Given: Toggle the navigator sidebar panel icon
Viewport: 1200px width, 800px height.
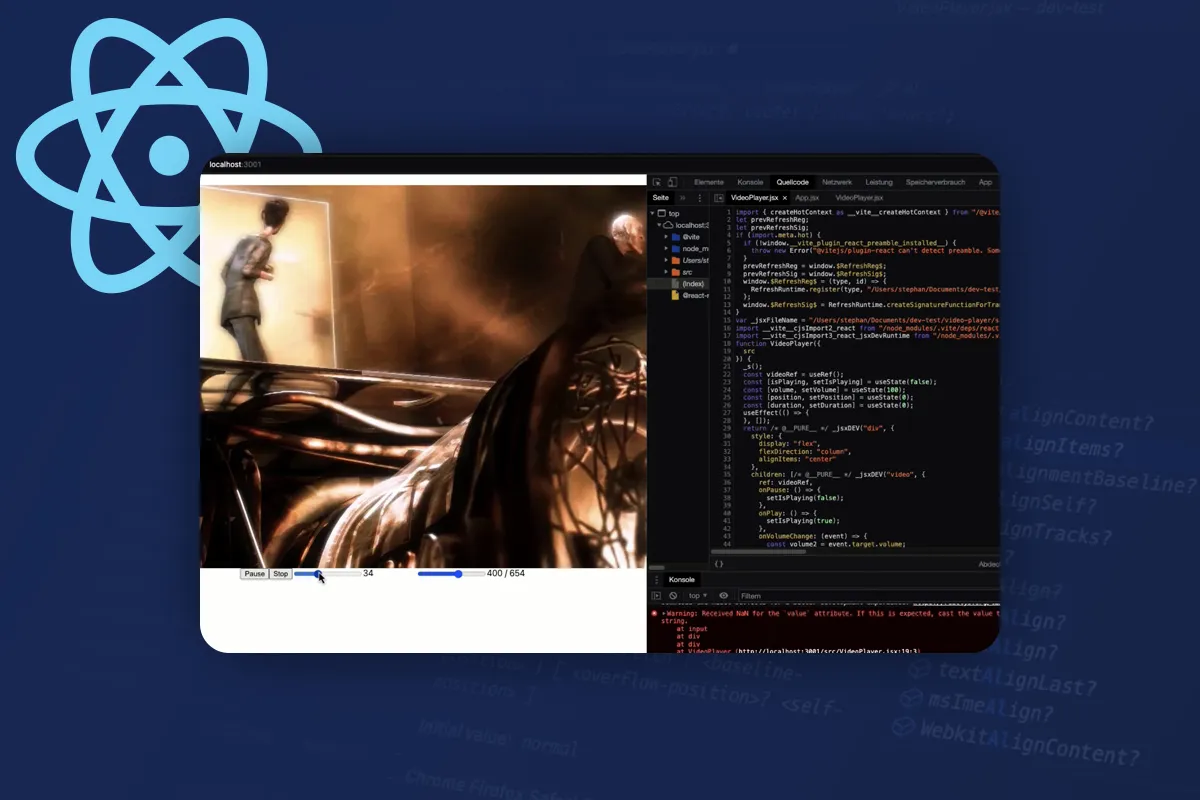Looking at the screenshot, I should (719, 198).
